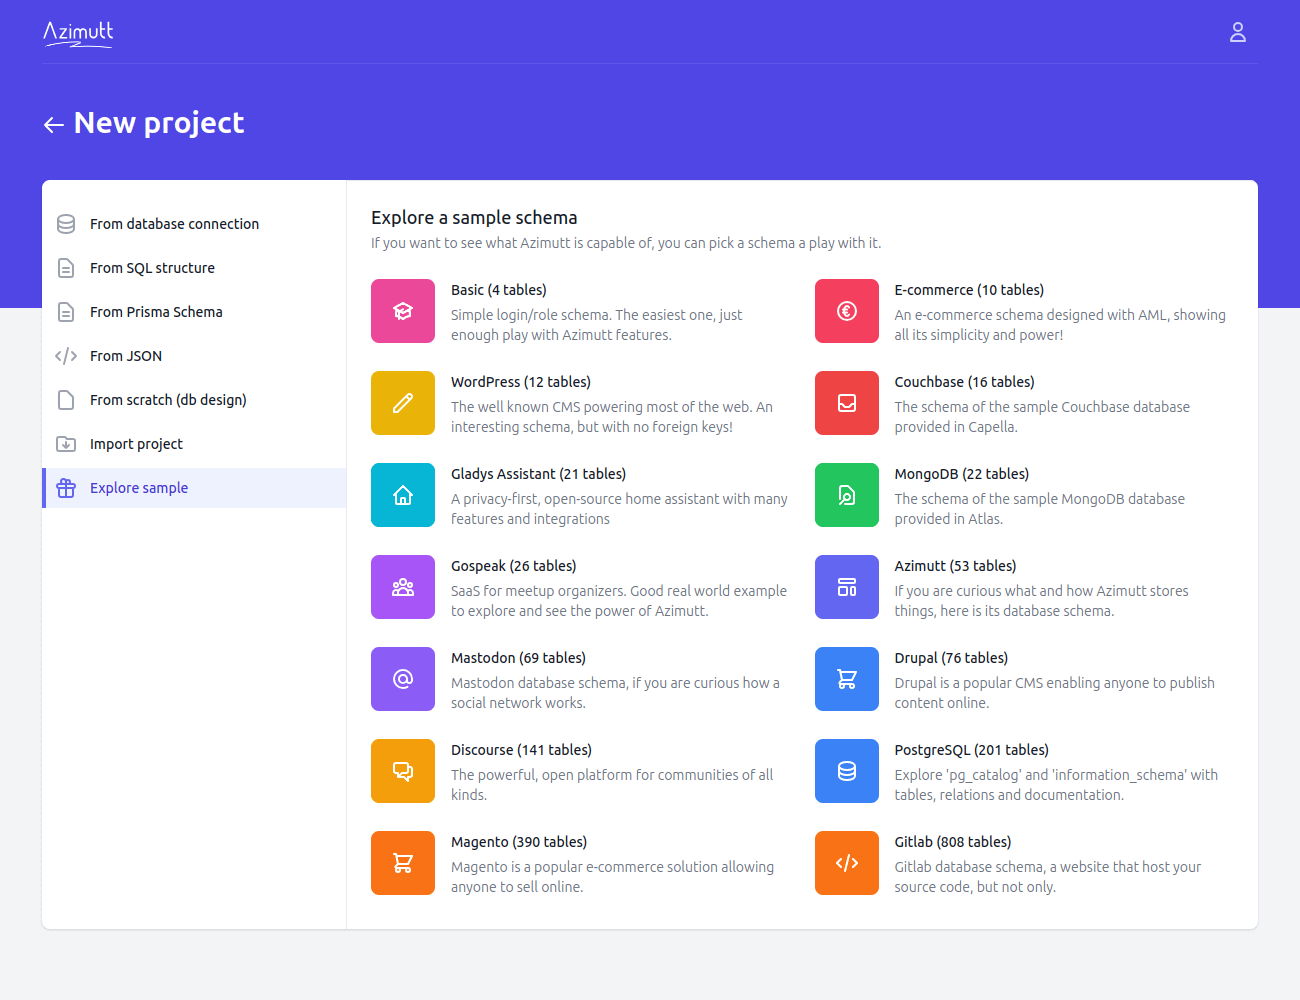1300x1000 pixels.
Task: Click the Magento shopping cart icon
Action: [x=403, y=863]
